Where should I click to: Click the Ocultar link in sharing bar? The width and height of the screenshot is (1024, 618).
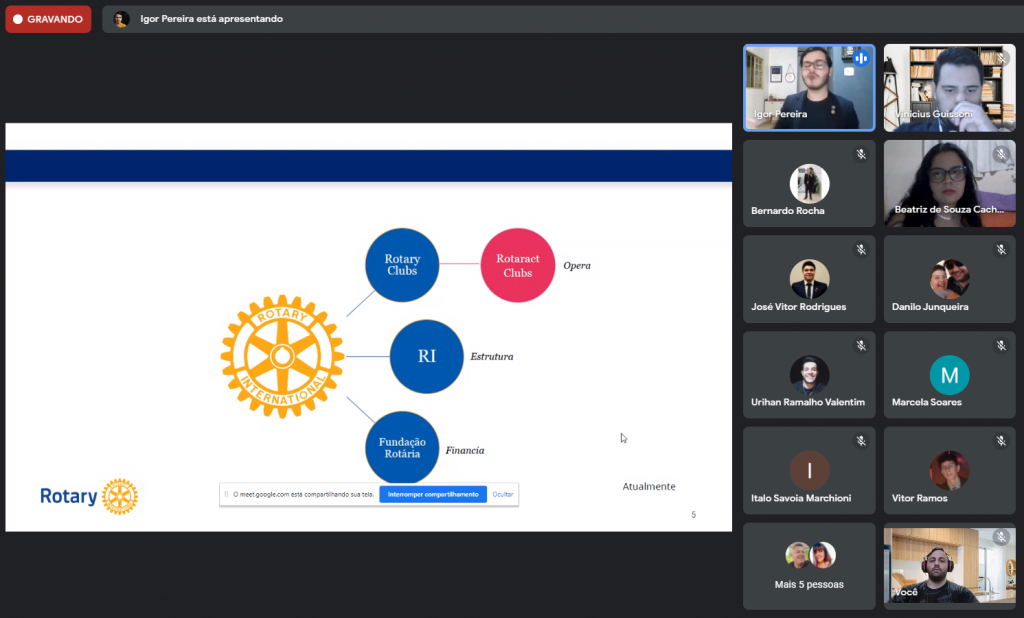(502, 494)
